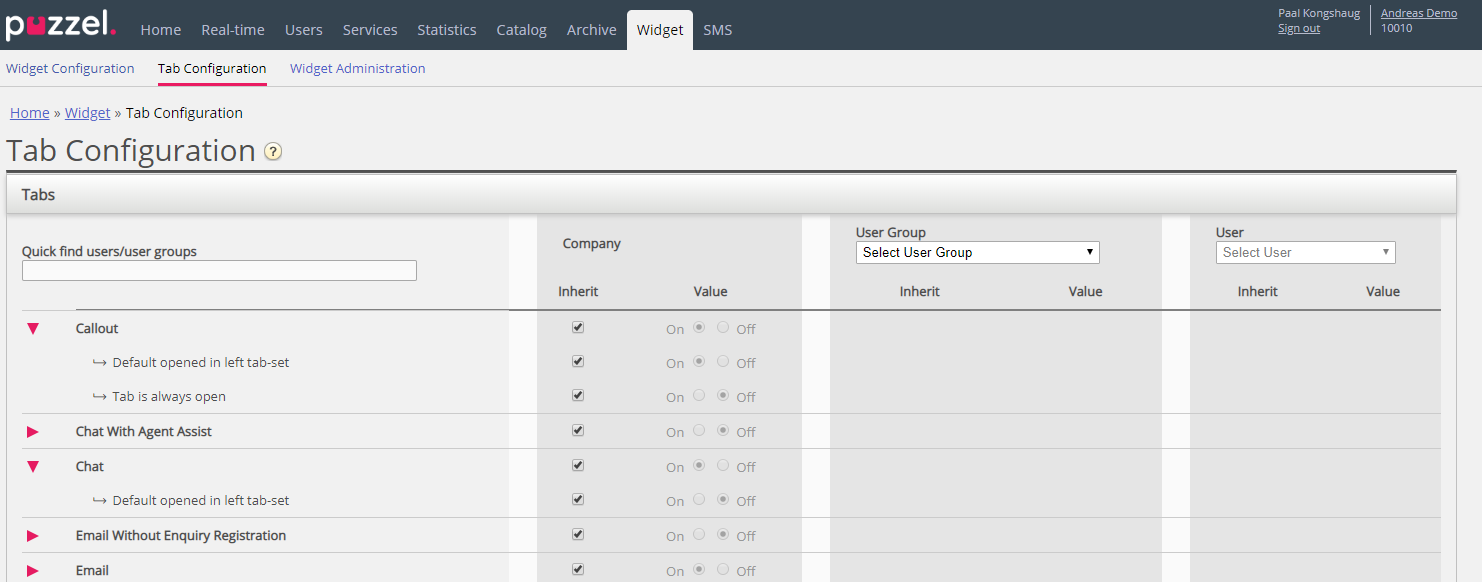
Task: Open the Select User dropdown
Action: (x=1305, y=253)
